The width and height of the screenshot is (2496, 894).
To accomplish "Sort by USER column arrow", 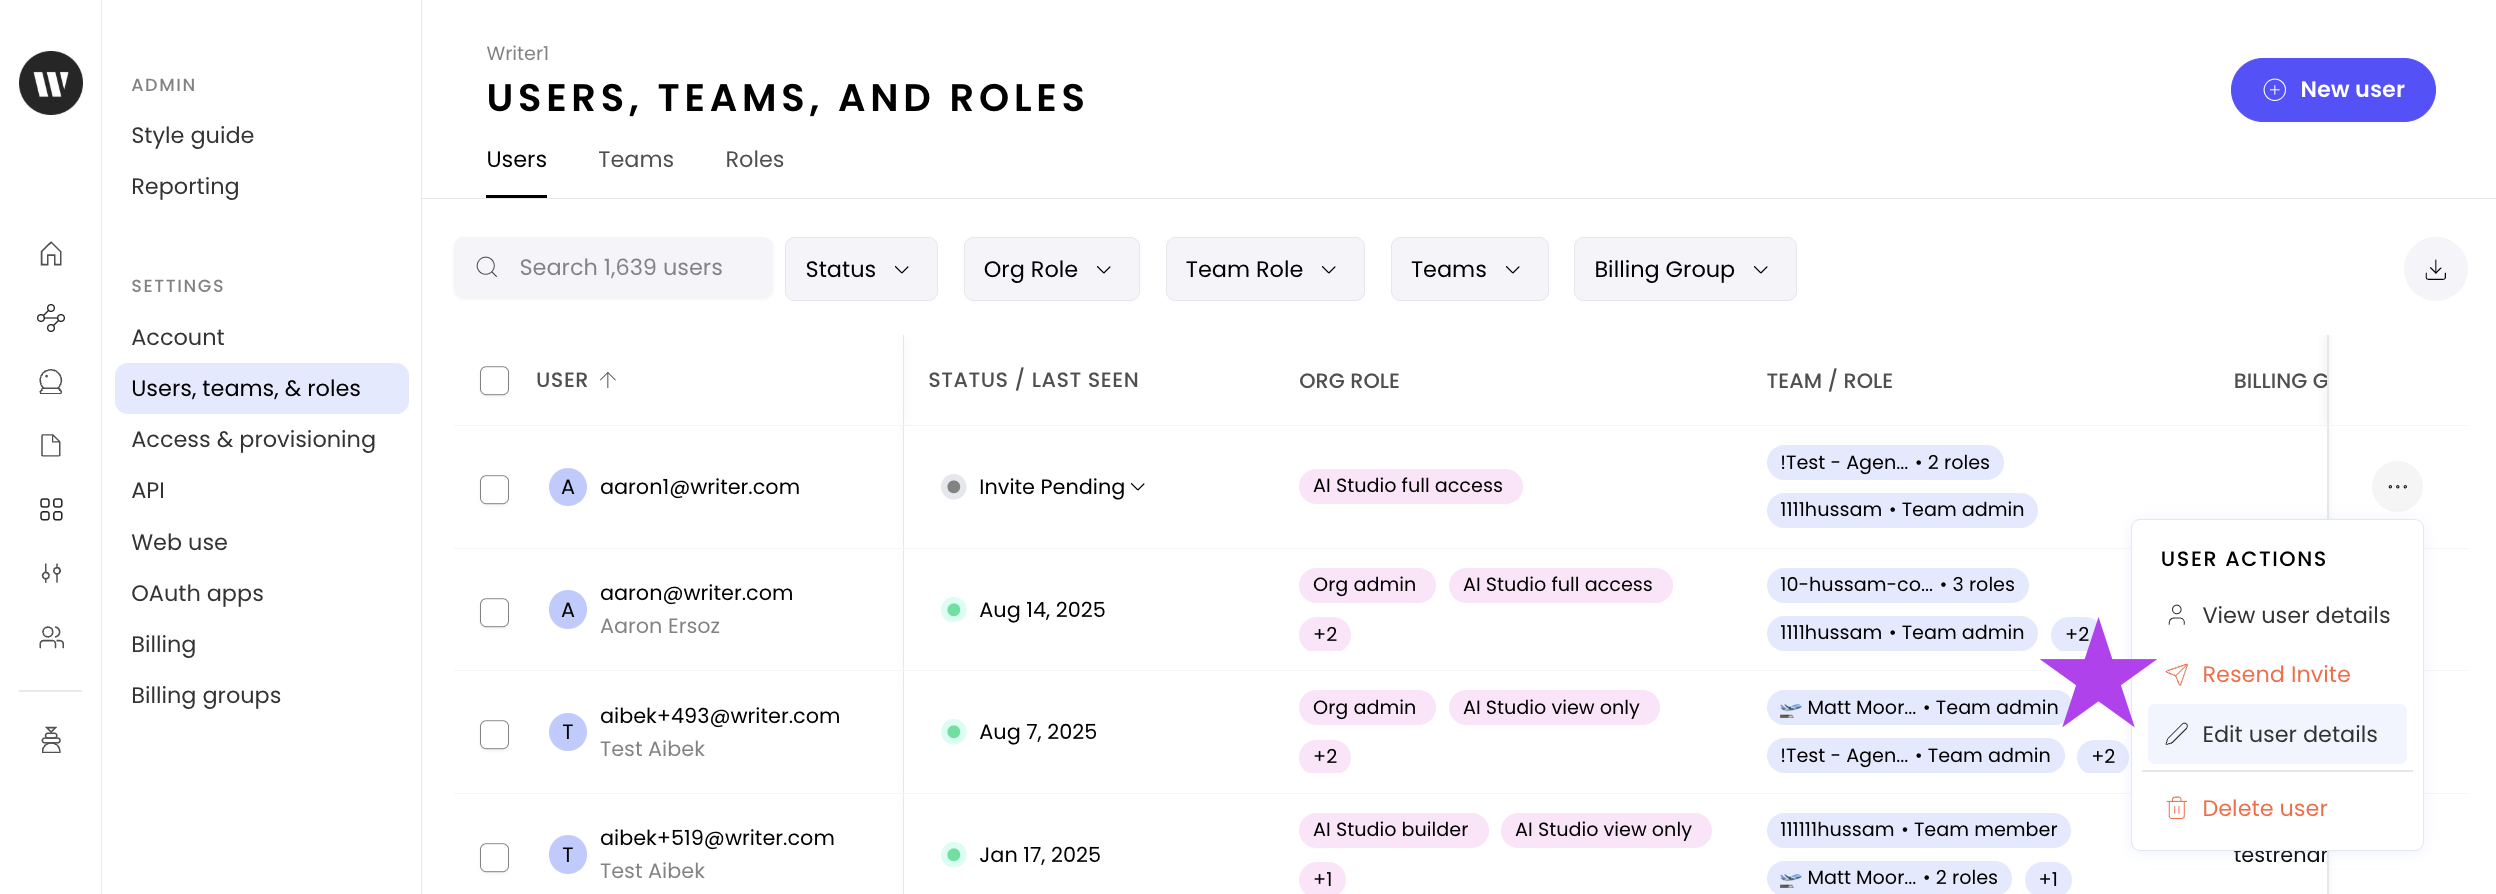I will click(608, 380).
